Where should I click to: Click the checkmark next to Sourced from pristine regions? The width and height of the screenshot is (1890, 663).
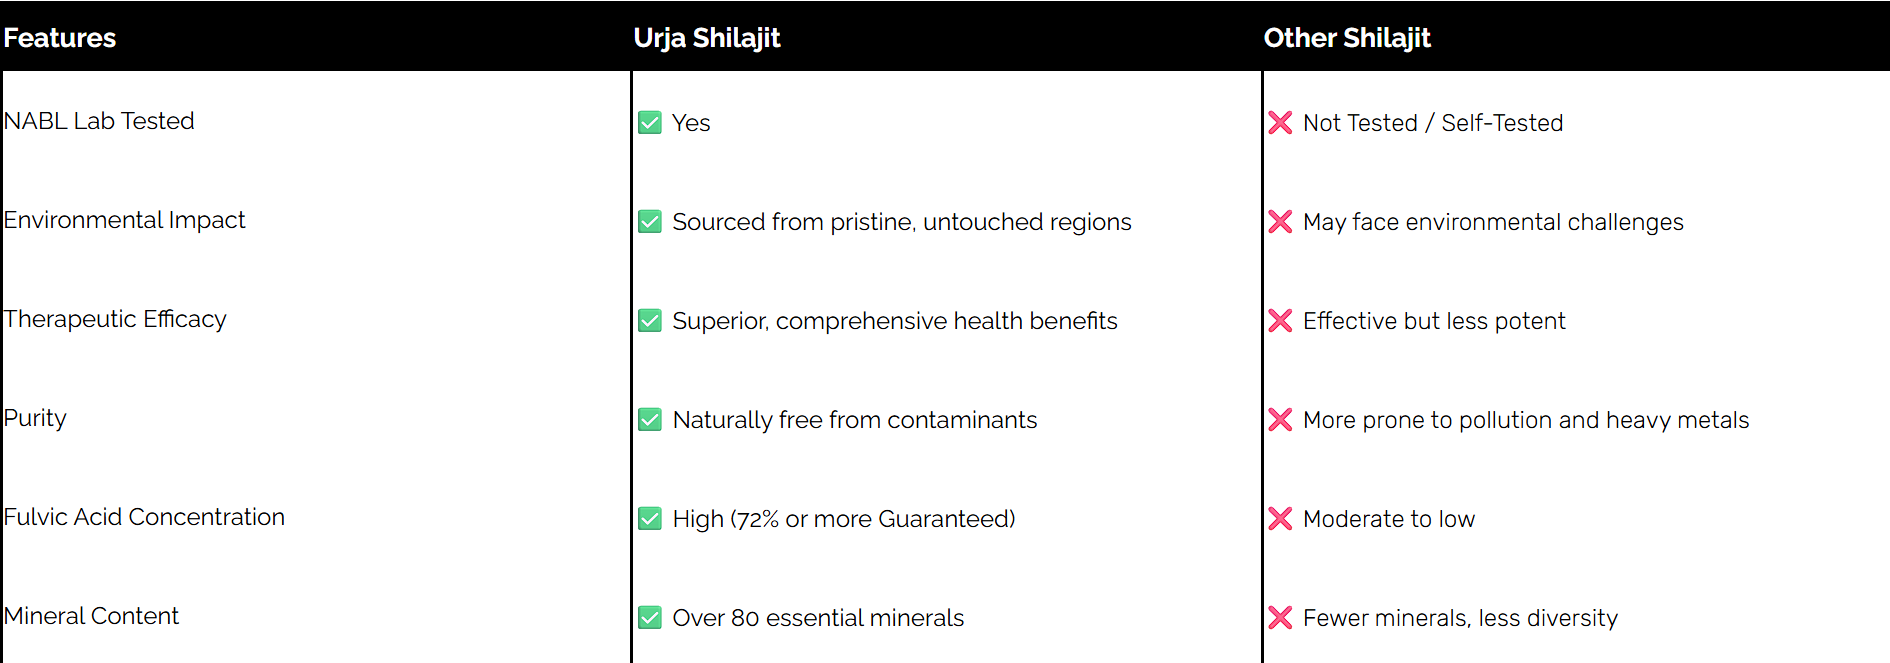[x=650, y=222]
